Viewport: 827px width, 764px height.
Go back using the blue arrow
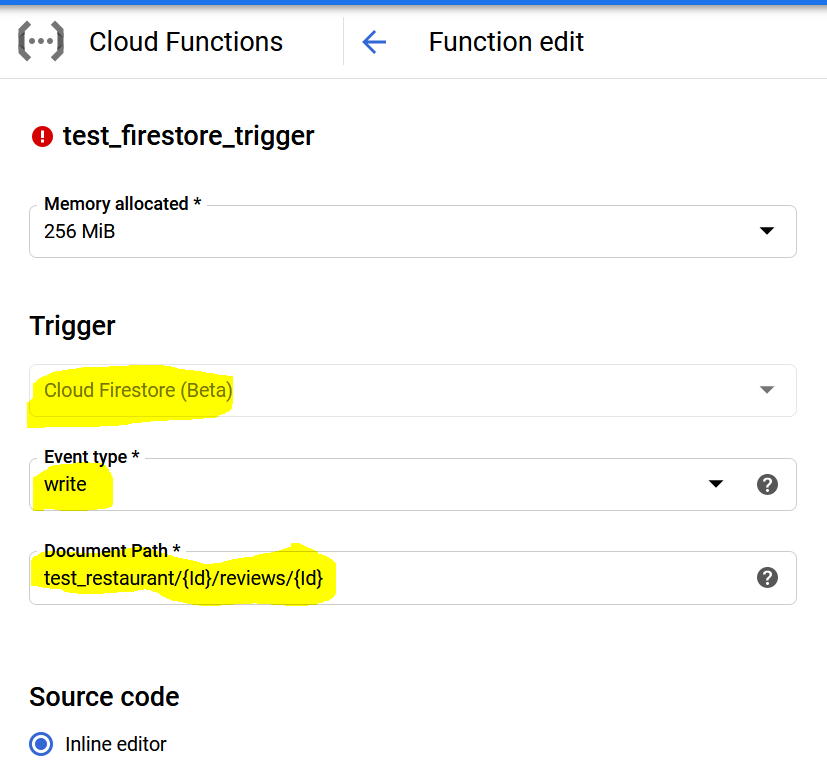click(374, 42)
